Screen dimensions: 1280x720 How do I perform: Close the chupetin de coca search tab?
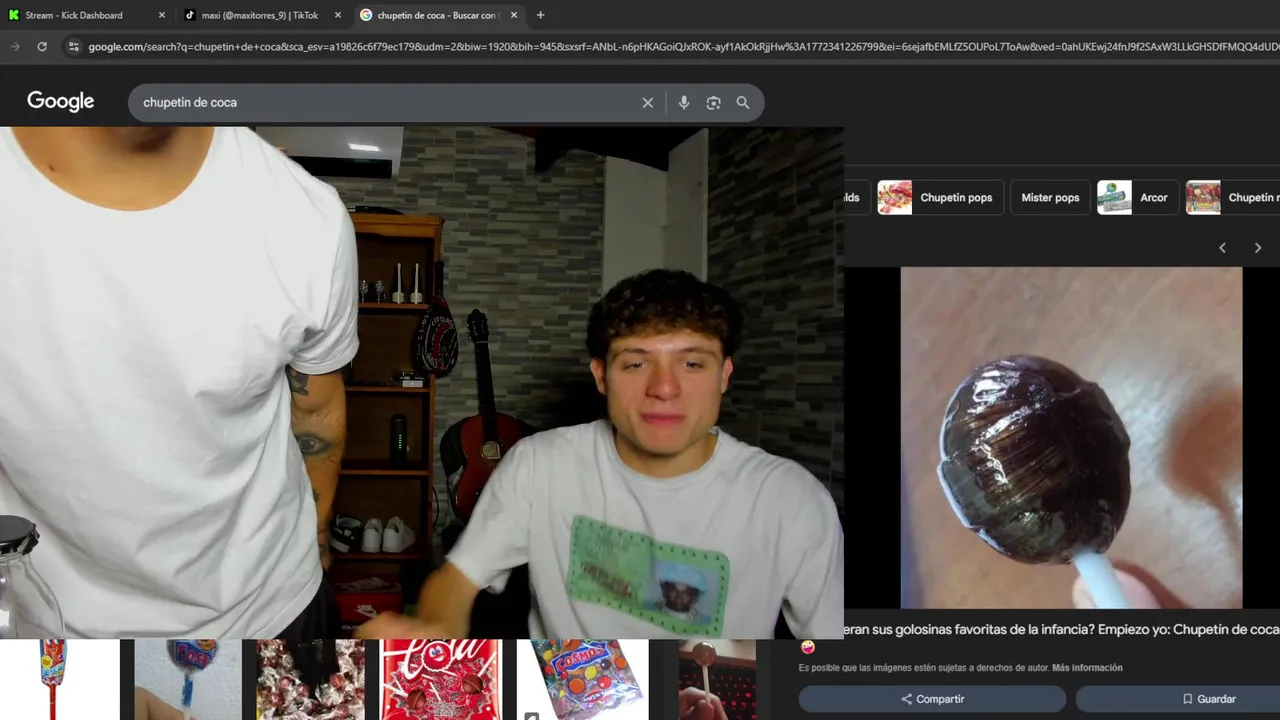pyautogui.click(x=514, y=15)
